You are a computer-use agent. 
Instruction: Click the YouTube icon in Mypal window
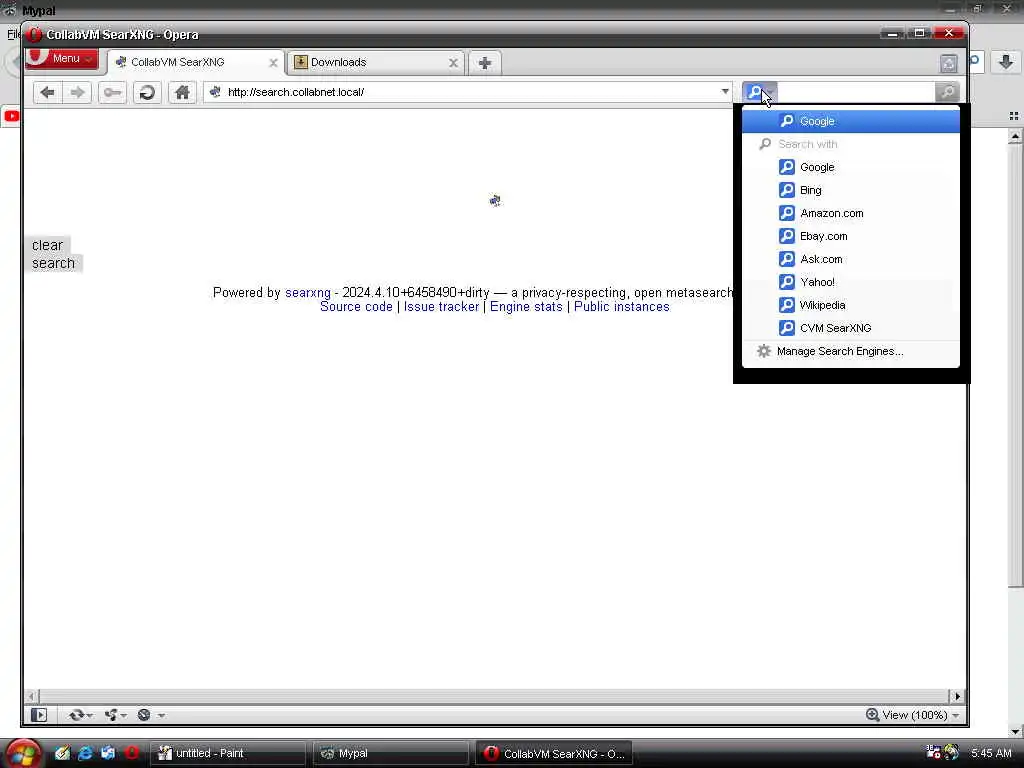[x=11, y=116]
